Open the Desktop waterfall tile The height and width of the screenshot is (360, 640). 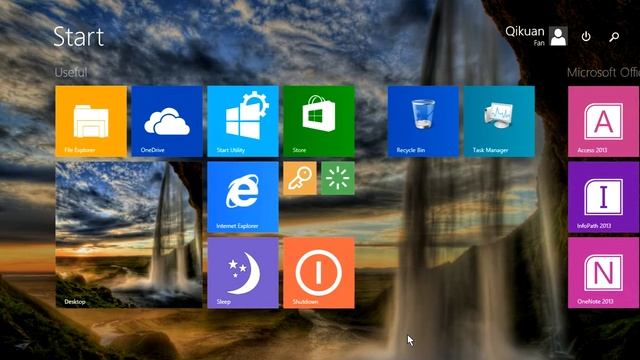(129, 235)
